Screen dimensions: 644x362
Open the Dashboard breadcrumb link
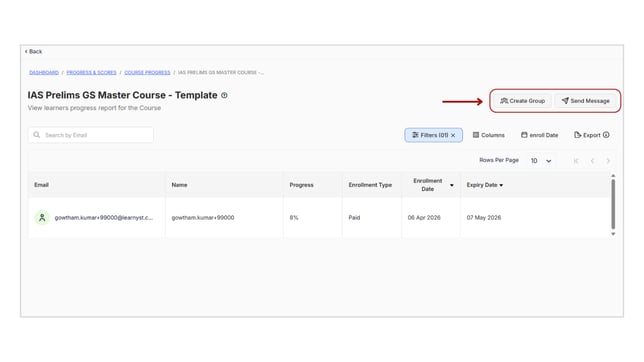point(44,72)
